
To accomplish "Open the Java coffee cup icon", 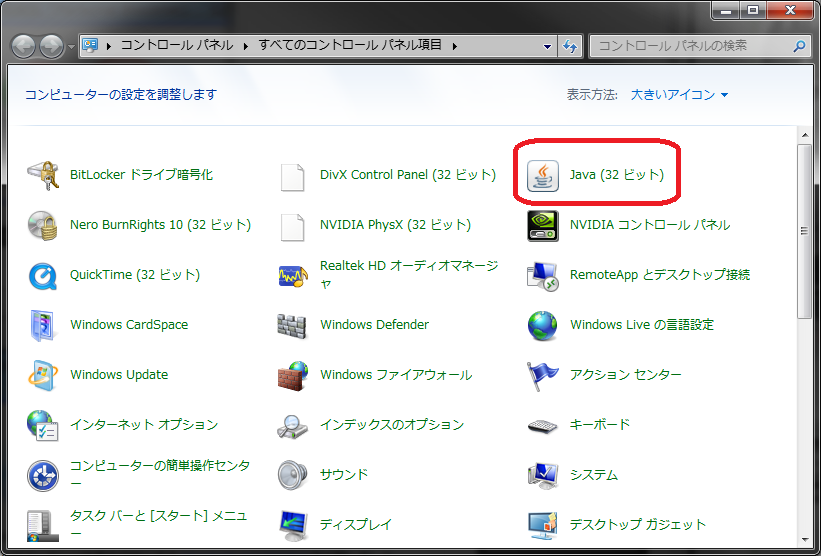I will [542, 176].
